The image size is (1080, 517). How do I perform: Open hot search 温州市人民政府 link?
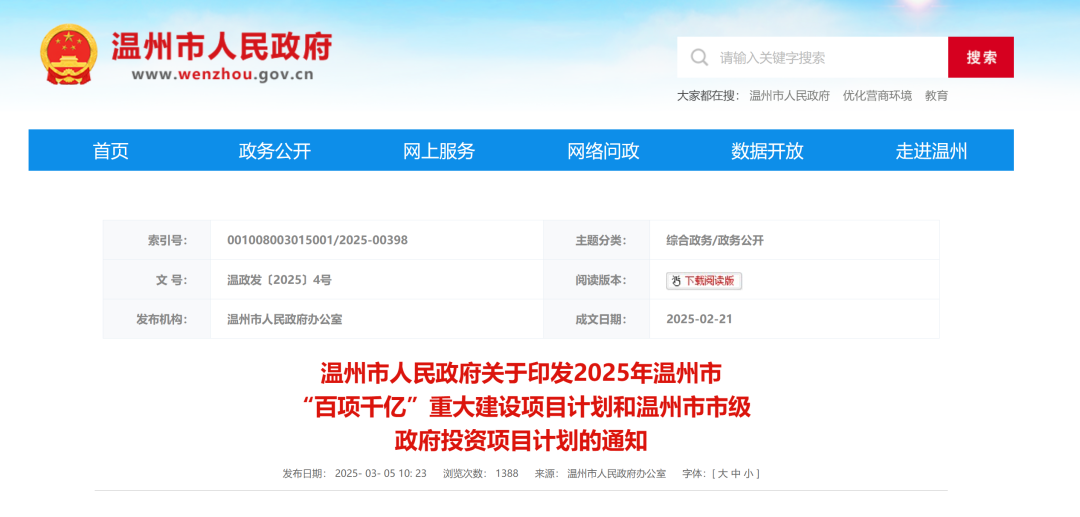(x=789, y=96)
